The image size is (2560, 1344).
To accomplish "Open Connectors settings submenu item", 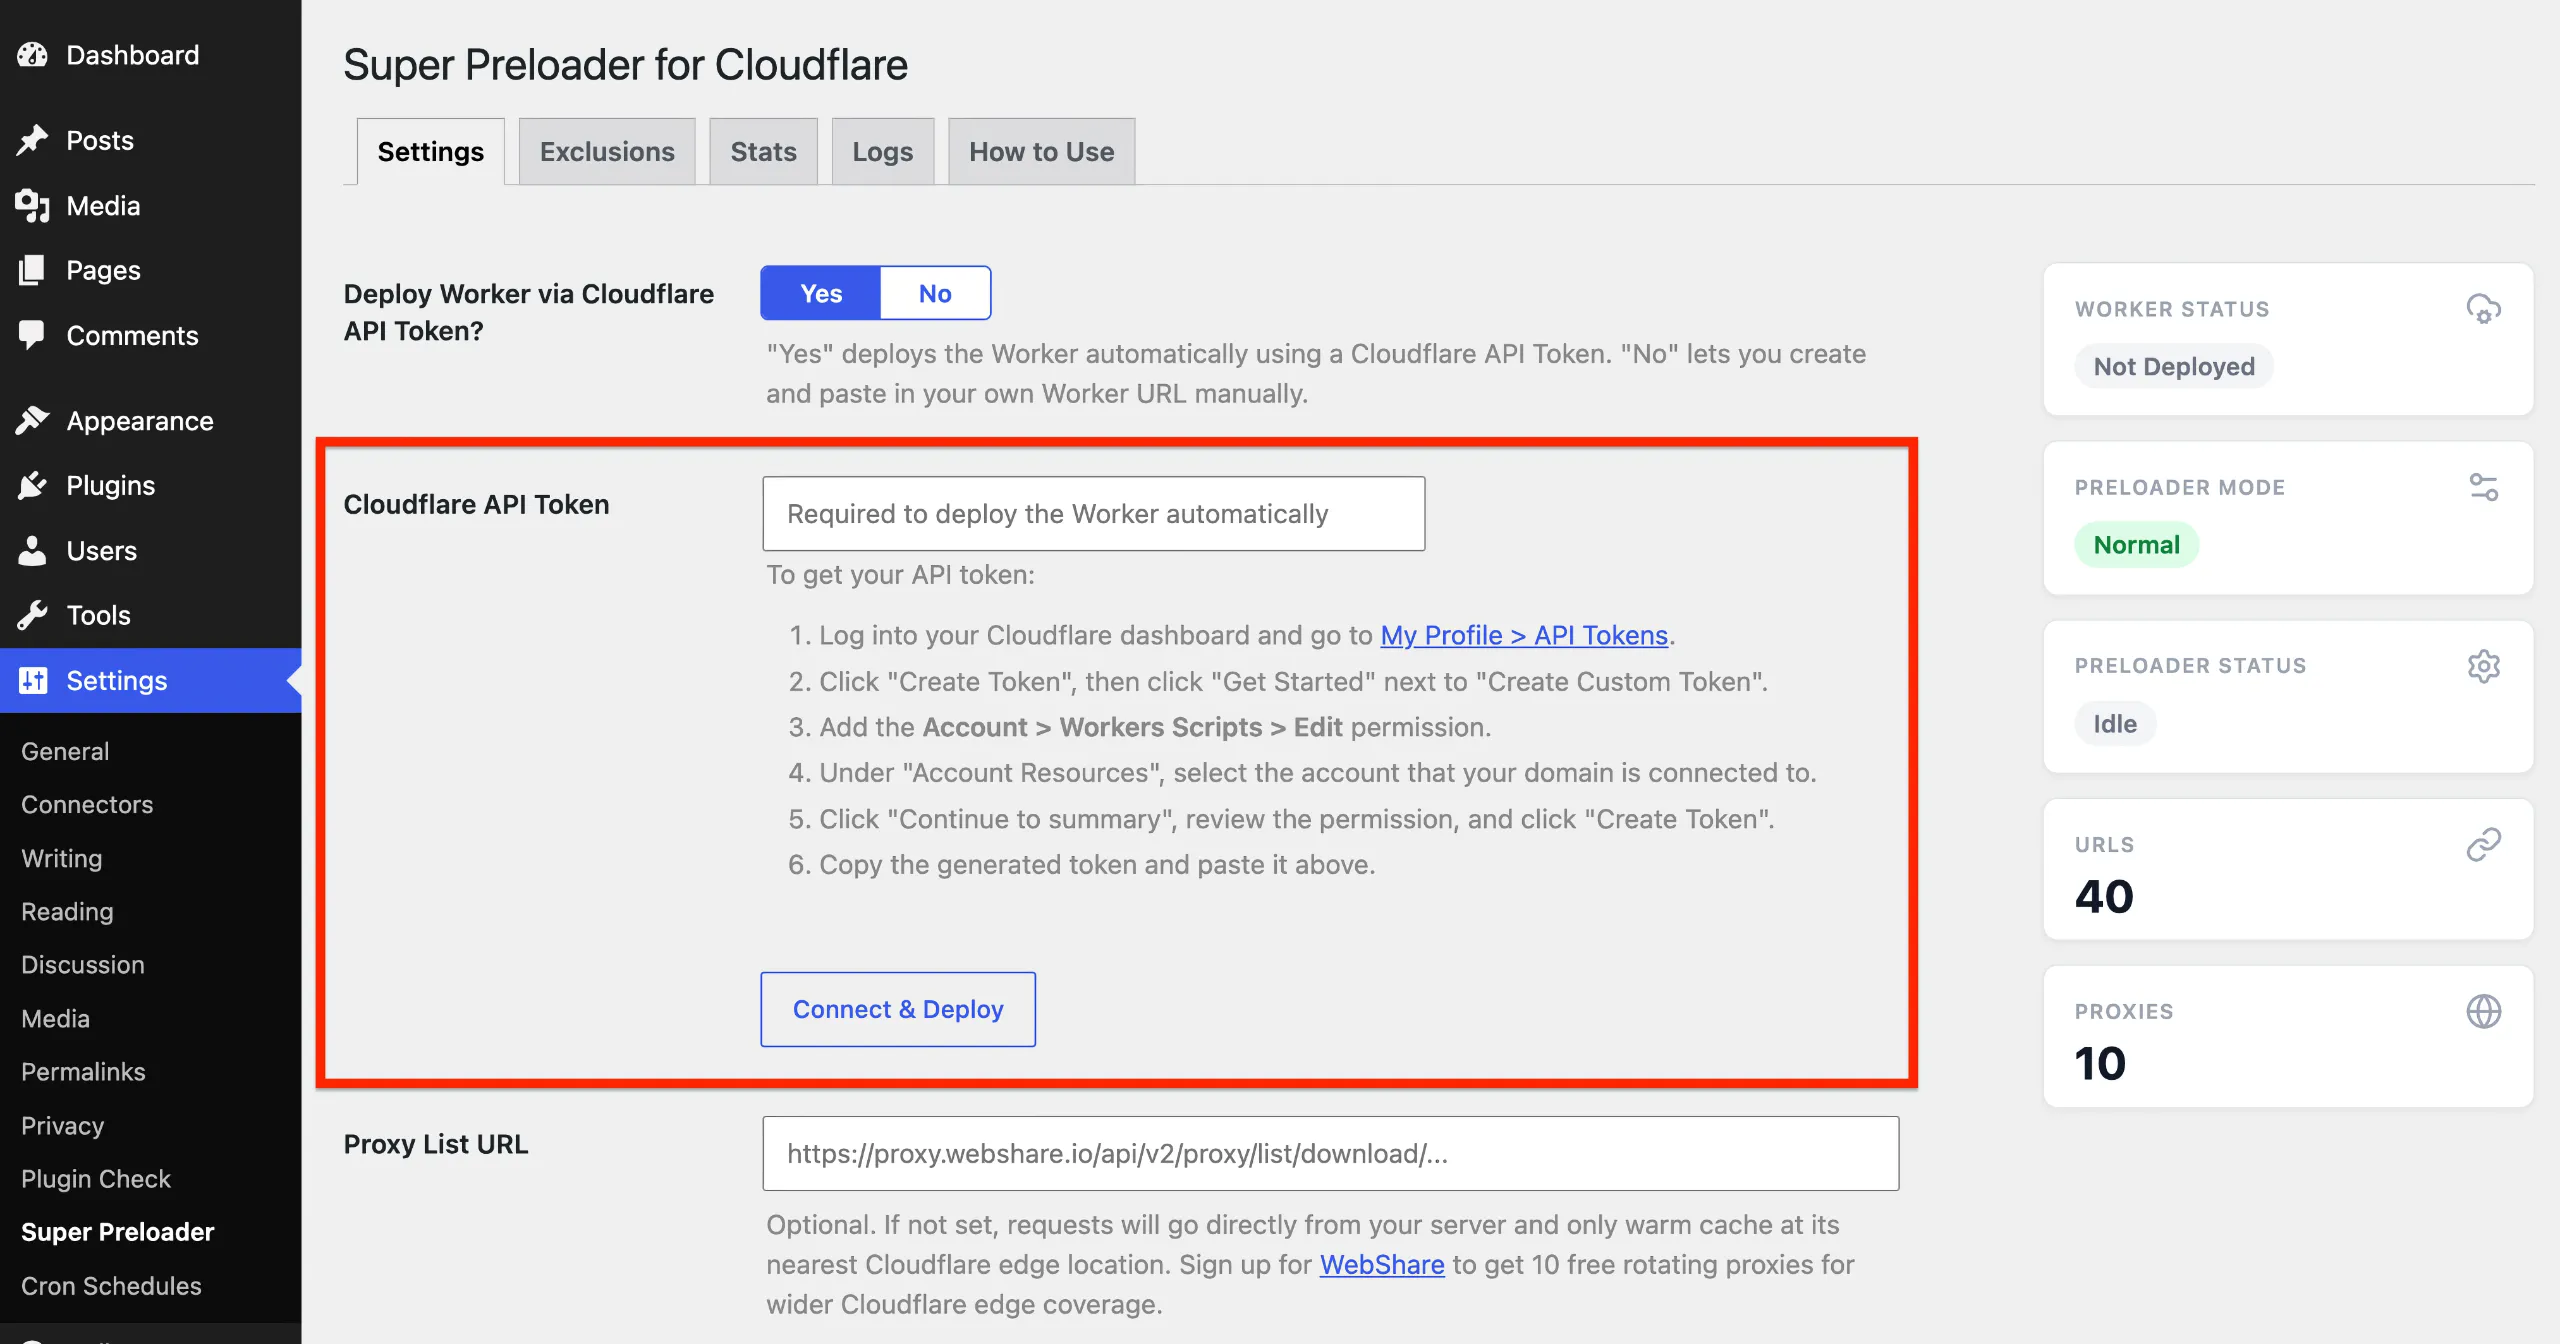I will tap(87, 804).
